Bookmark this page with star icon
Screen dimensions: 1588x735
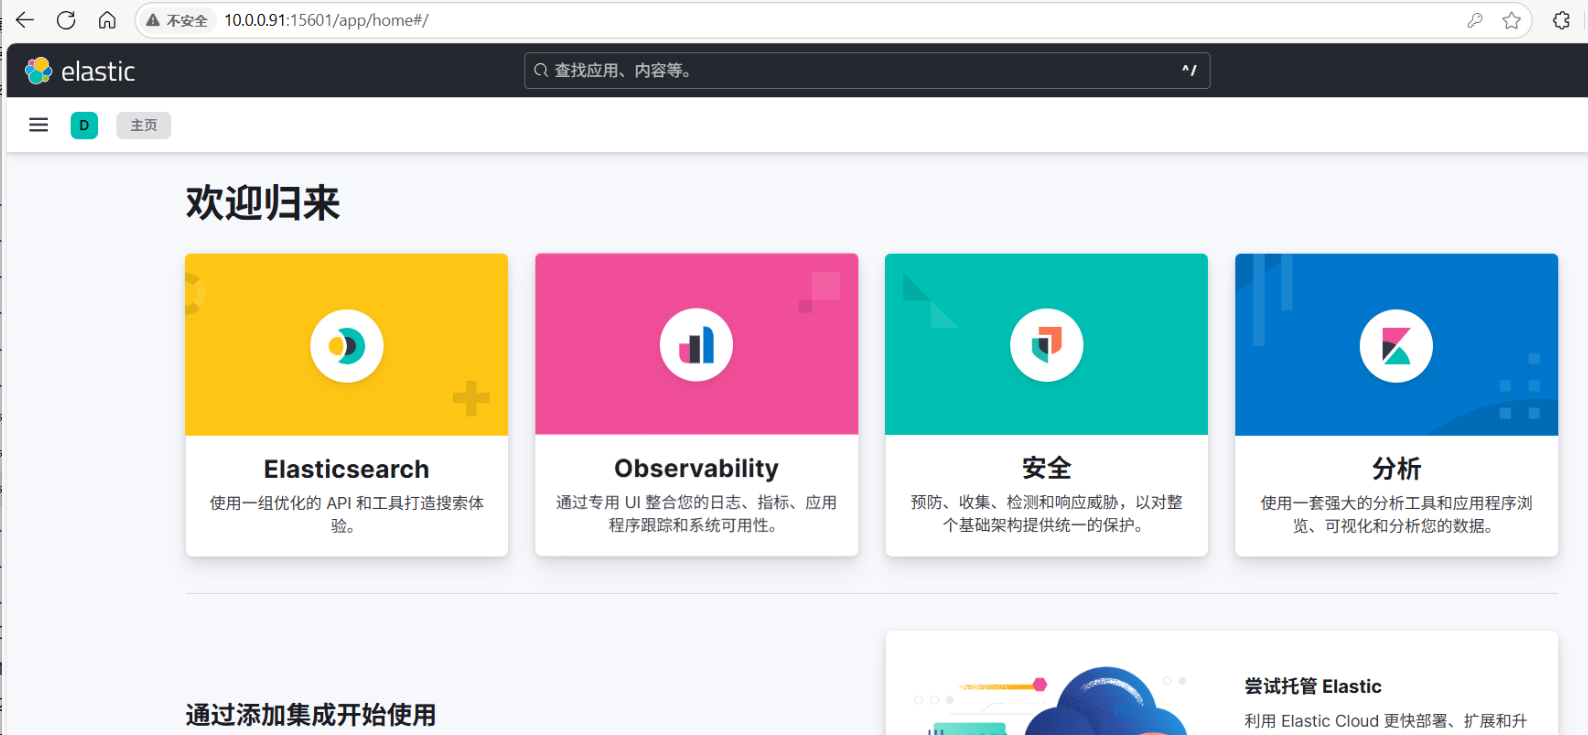click(x=1511, y=20)
